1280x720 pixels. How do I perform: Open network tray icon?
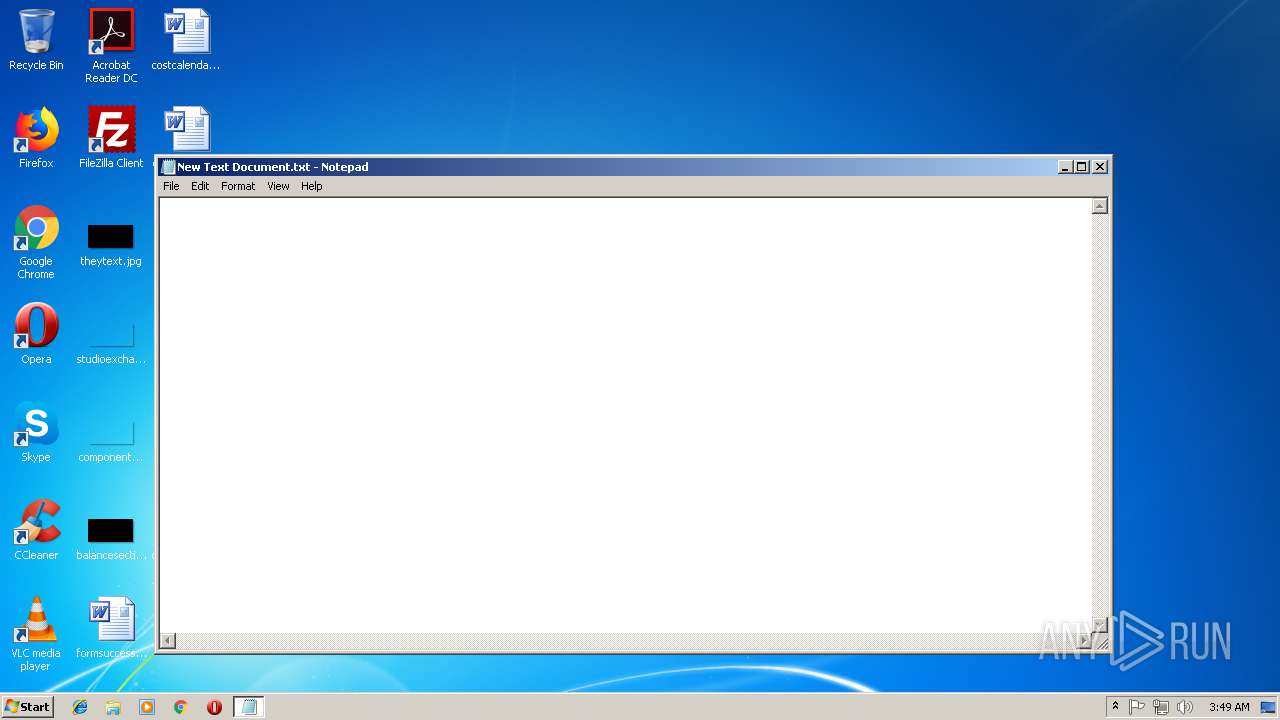pos(1161,707)
